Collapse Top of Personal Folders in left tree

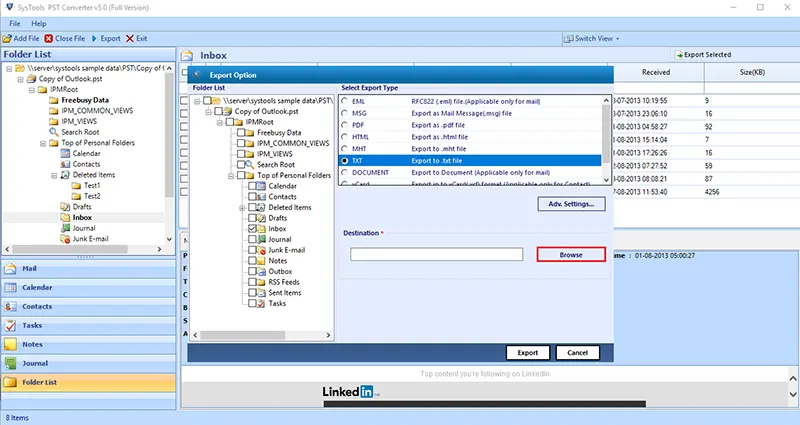pos(43,143)
